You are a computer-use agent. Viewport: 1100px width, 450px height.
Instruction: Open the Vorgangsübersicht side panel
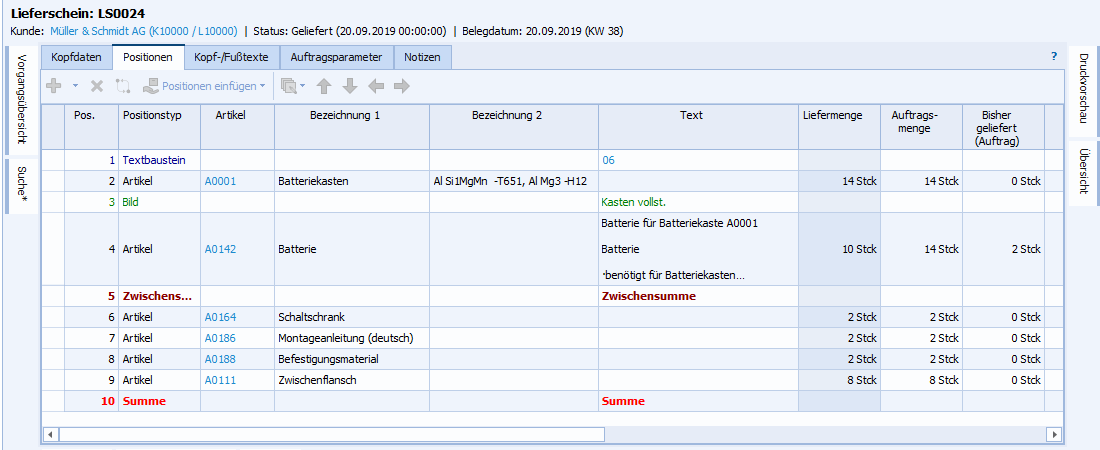22,99
